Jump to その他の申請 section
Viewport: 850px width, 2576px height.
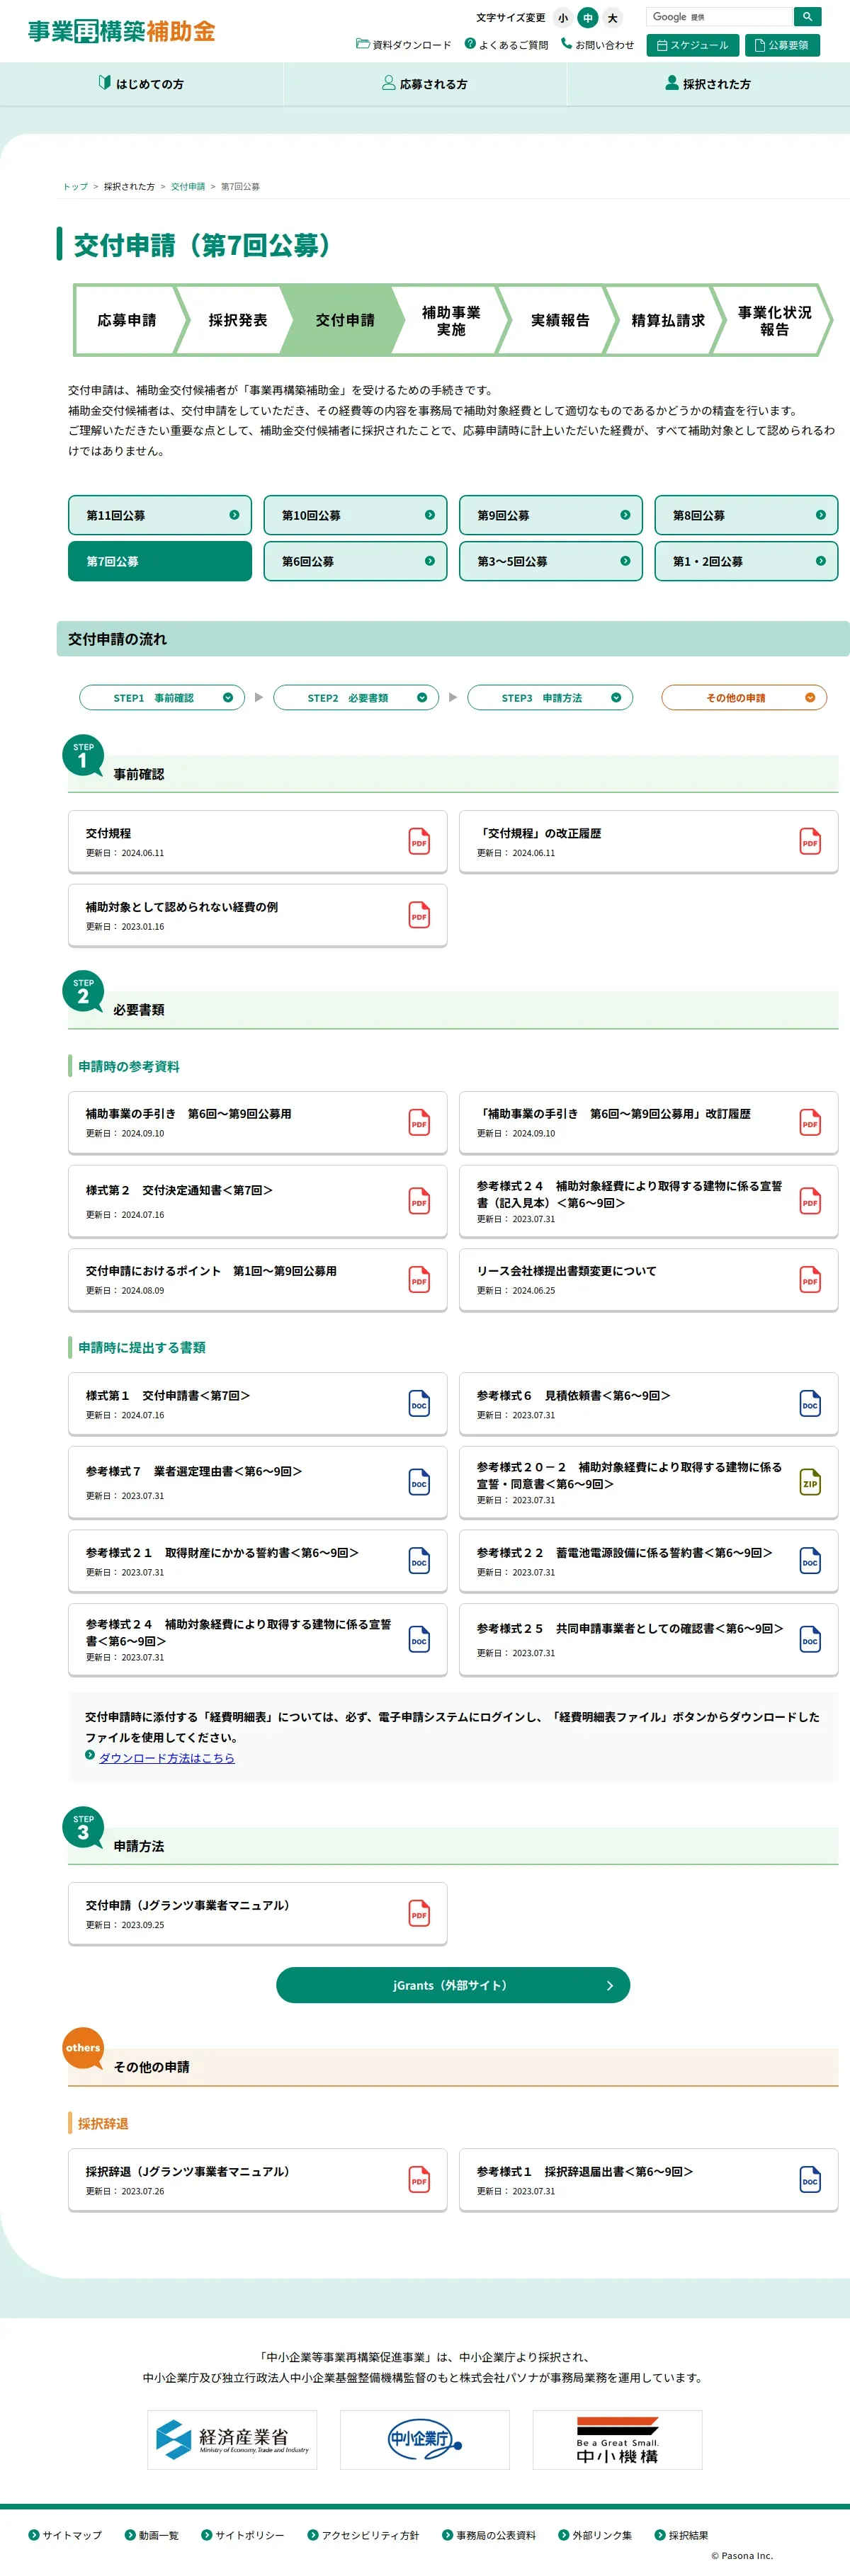pyautogui.click(x=744, y=697)
